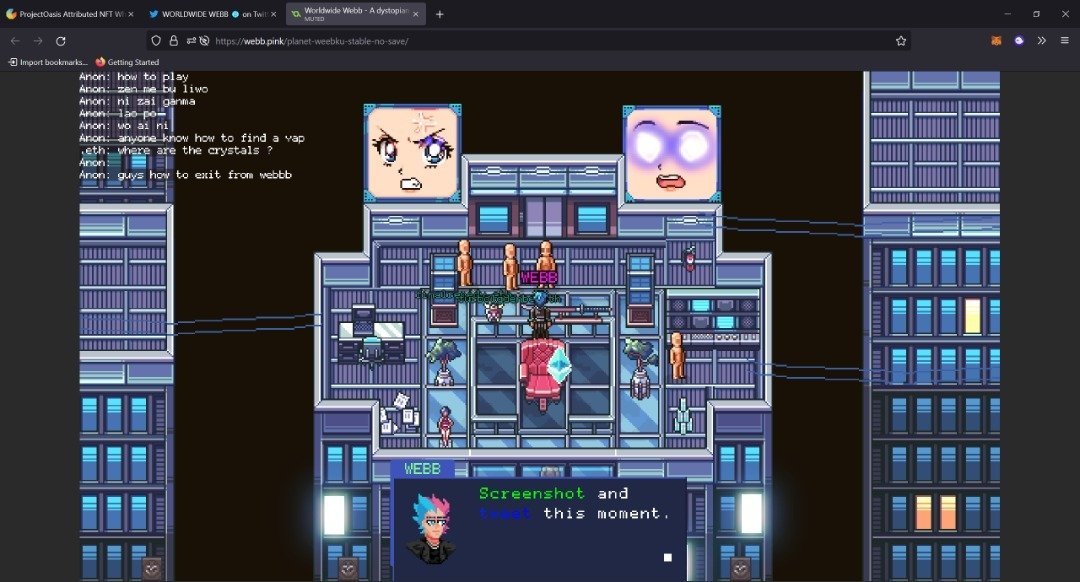Open the site permissions icon in address bar

pyautogui.click(x=191, y=41)
